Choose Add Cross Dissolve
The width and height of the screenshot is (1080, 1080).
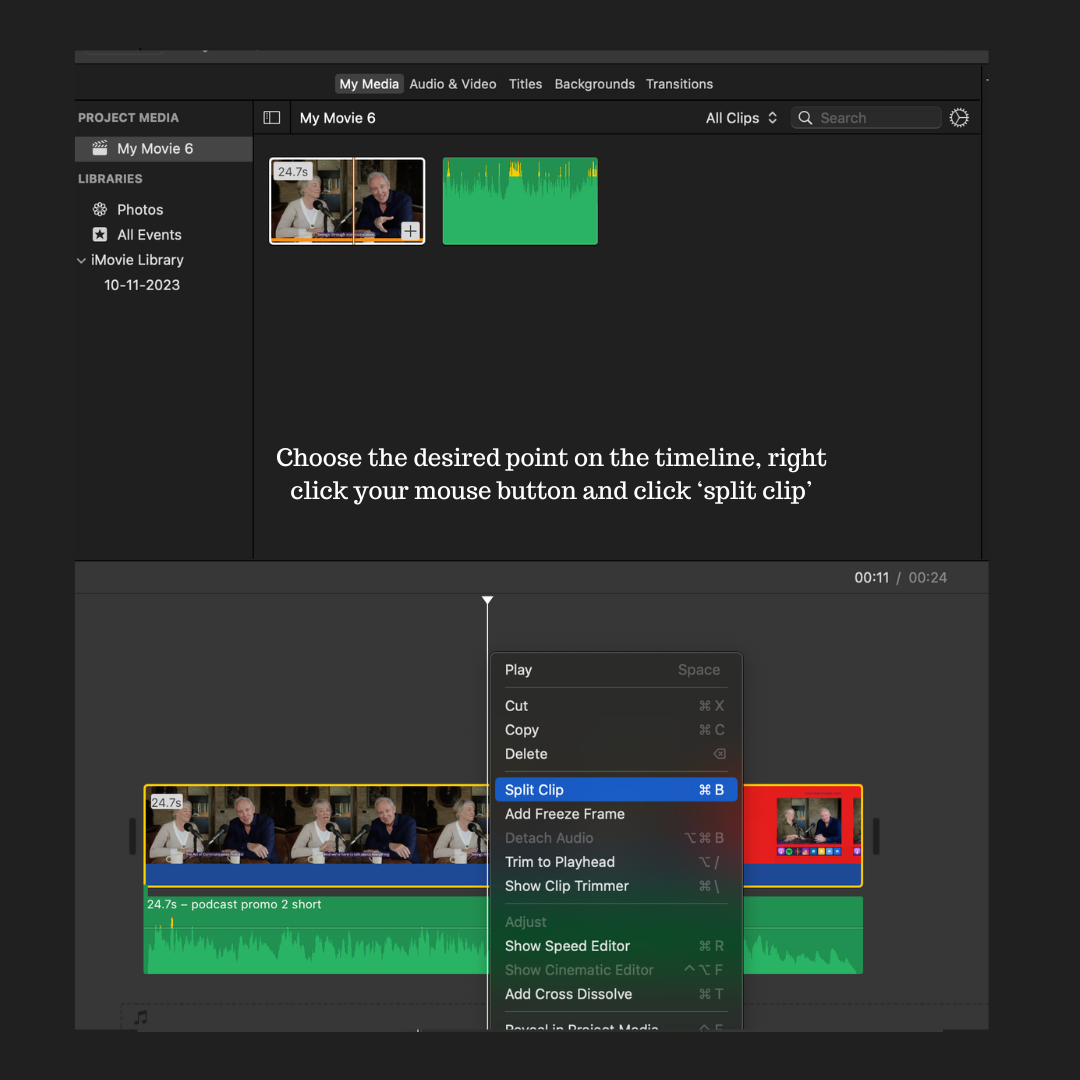pos(568,994)
